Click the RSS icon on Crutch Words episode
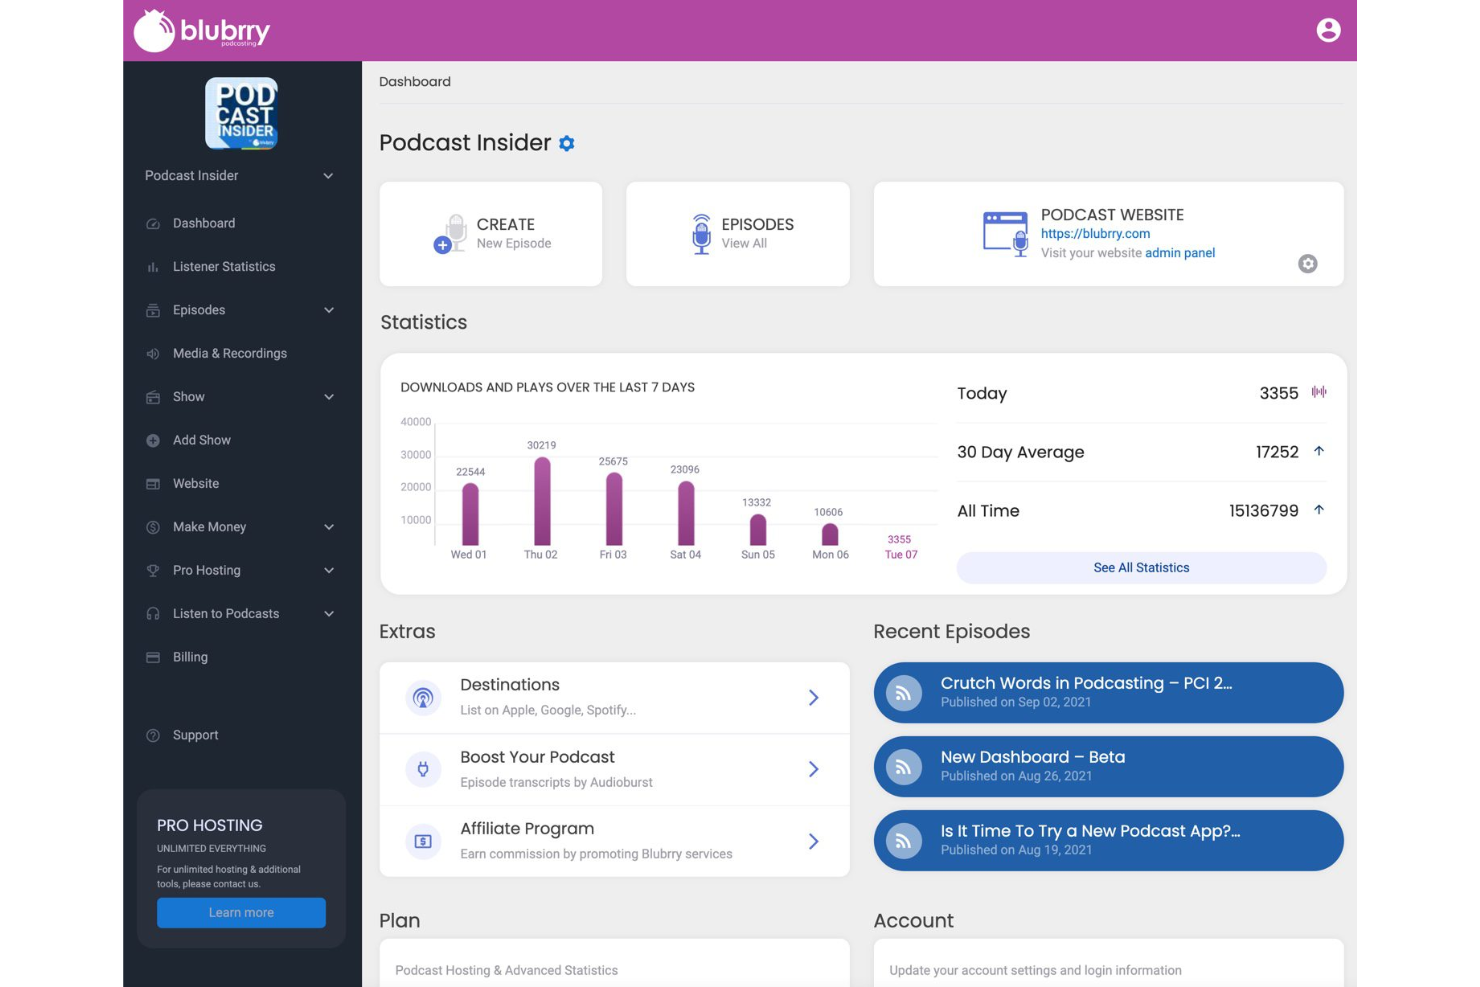 (903, 692)
